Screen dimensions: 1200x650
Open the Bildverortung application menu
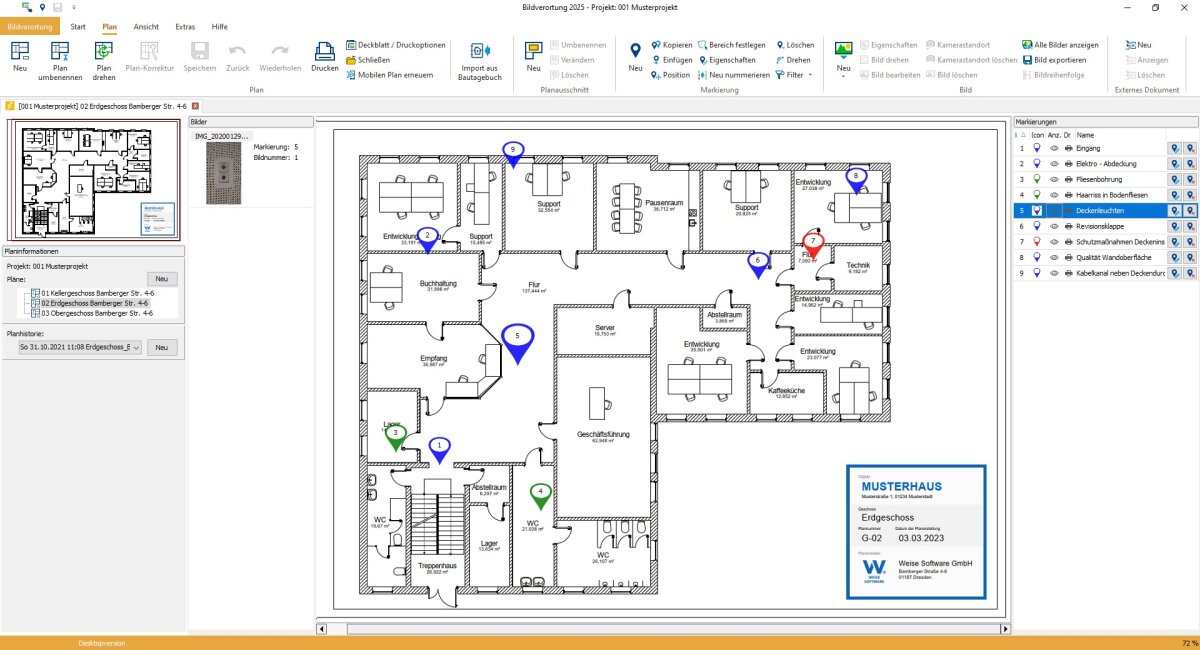[30, 26]
